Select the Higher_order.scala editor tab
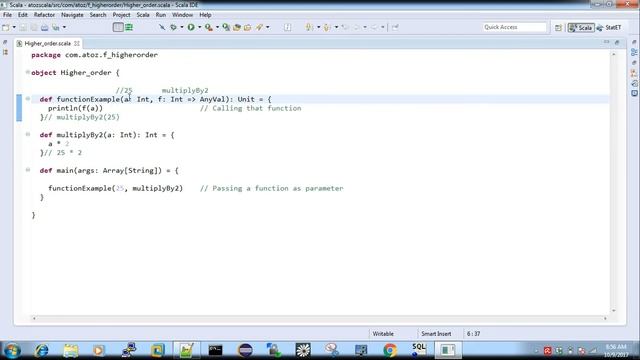Image resolution: width=640 pixels, height=360 pixels. (47, 43)
